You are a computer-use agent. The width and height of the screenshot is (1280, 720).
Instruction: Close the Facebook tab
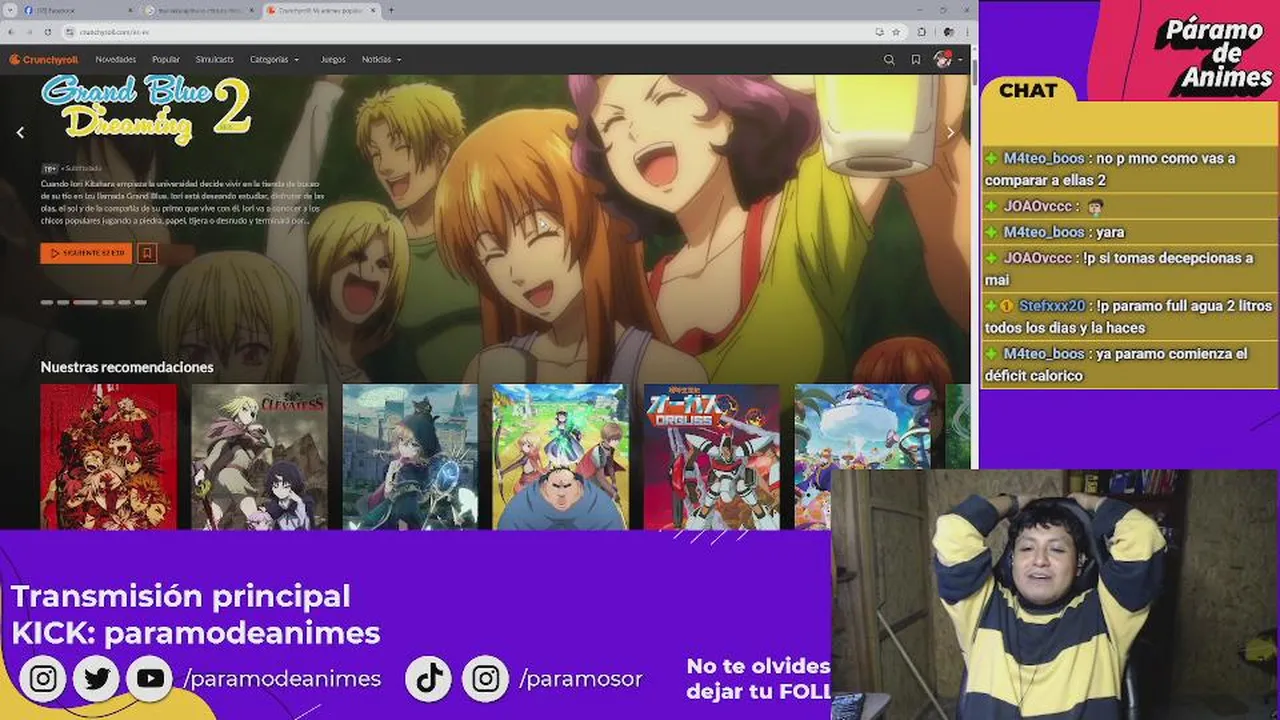point(130,10)
